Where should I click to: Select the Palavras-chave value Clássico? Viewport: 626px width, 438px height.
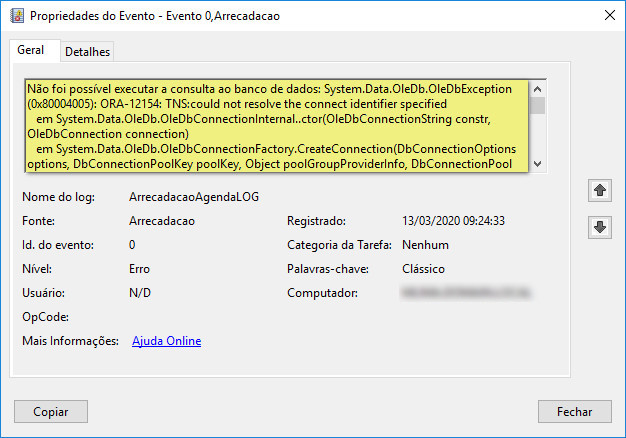click(423, 269)
